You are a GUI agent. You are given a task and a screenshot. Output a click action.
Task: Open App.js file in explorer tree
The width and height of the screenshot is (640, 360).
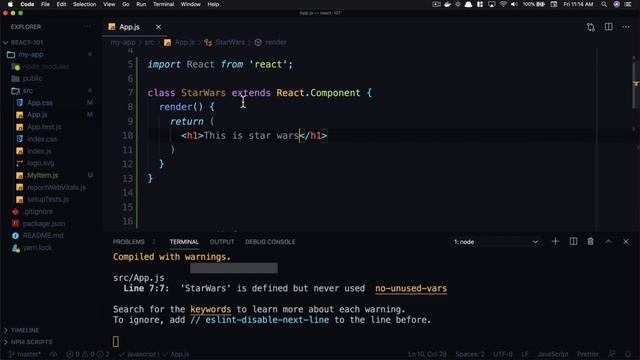(x=37, y=115)
